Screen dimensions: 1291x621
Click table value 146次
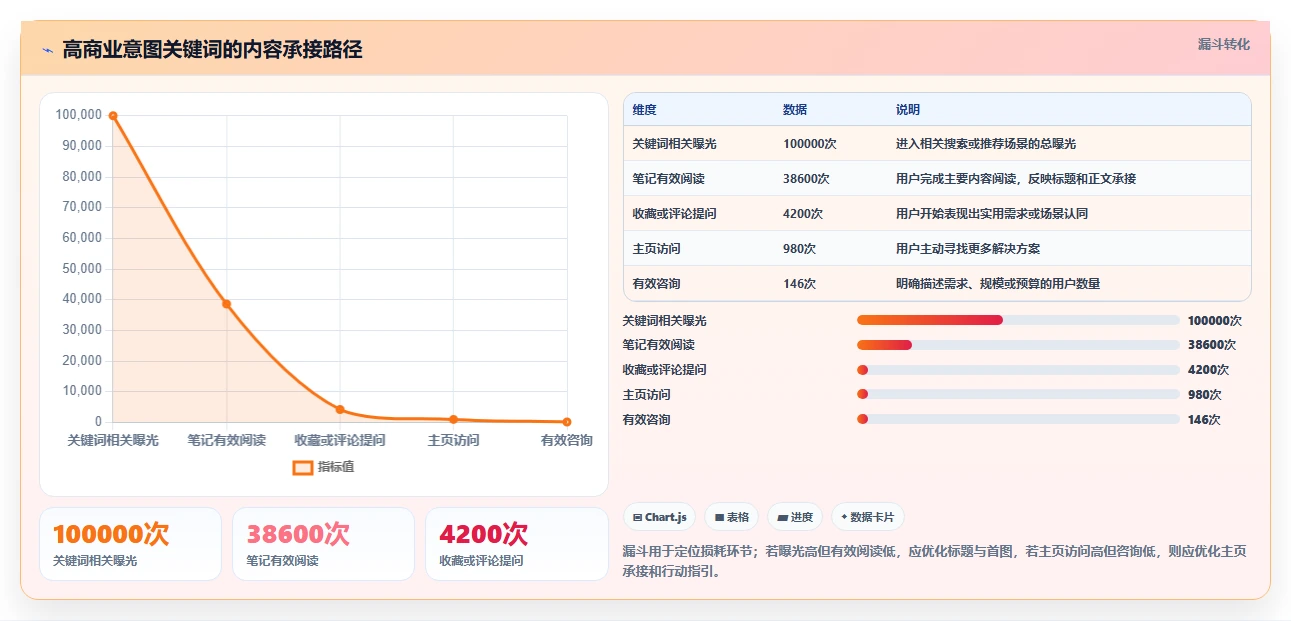(800, 284)
